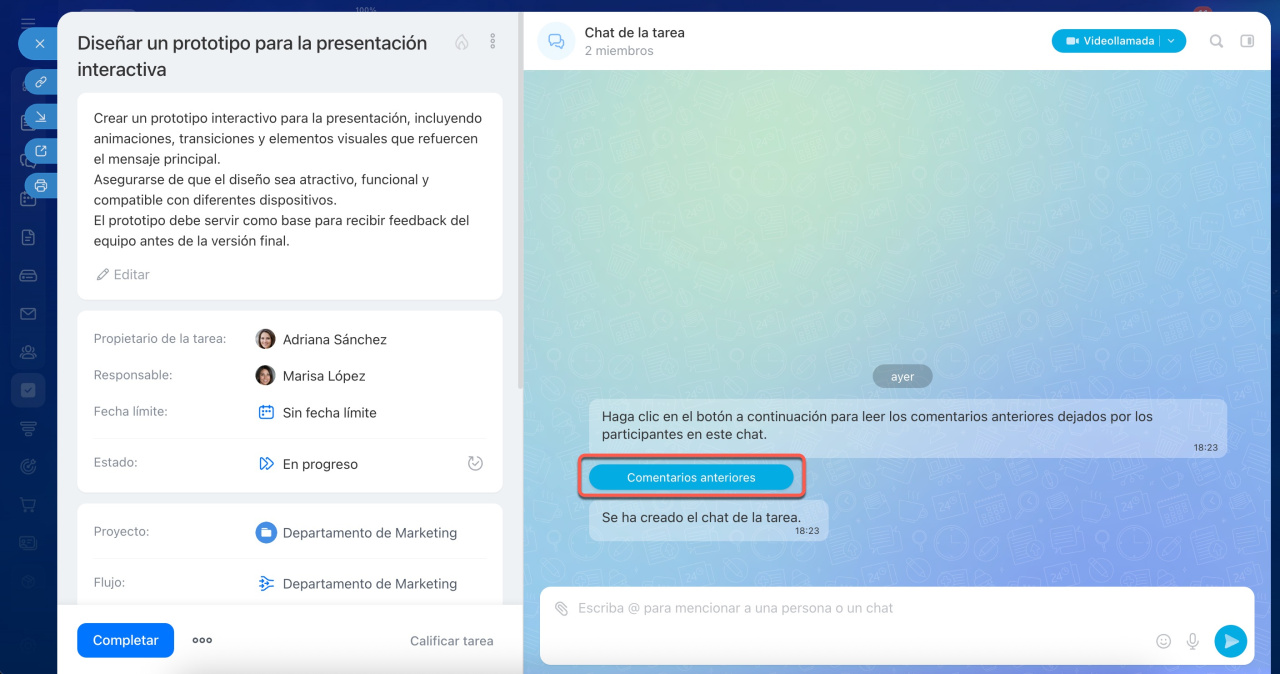The image size is (1280, 674).
Task: Expand the Videollamada dropdown arrow
Action: tap(1171, 41)
